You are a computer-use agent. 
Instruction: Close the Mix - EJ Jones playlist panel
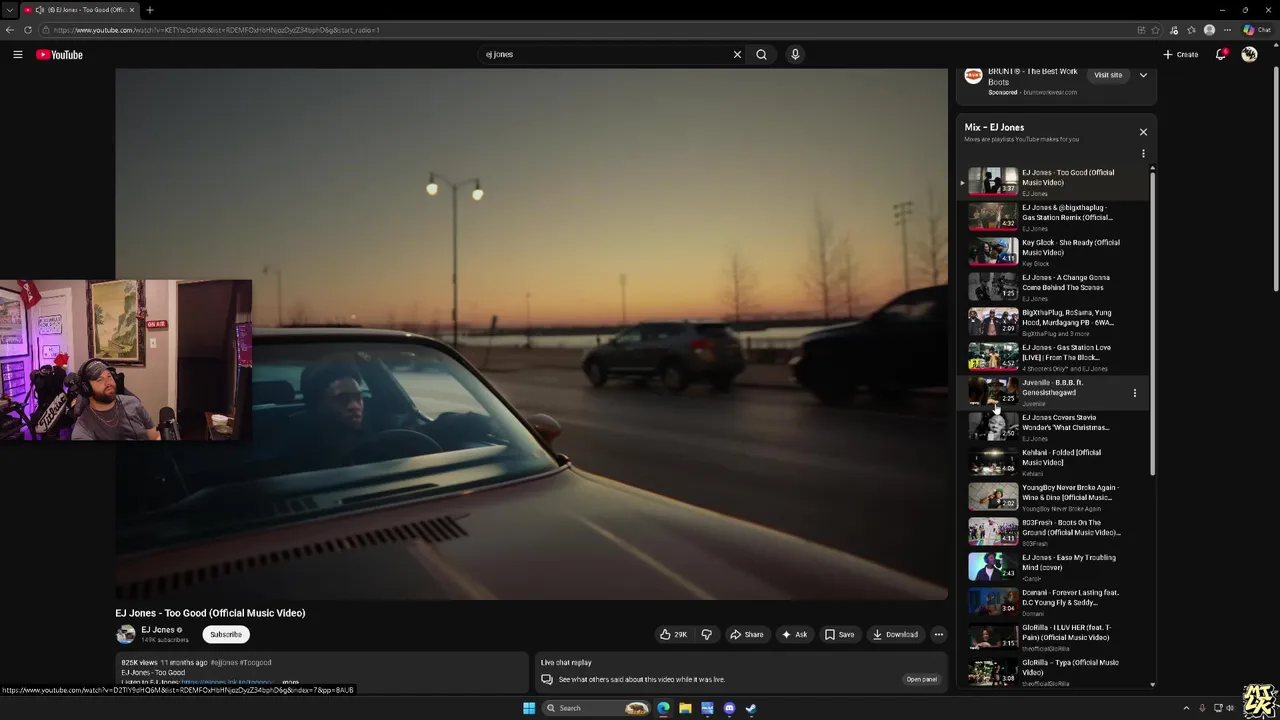1143,132
